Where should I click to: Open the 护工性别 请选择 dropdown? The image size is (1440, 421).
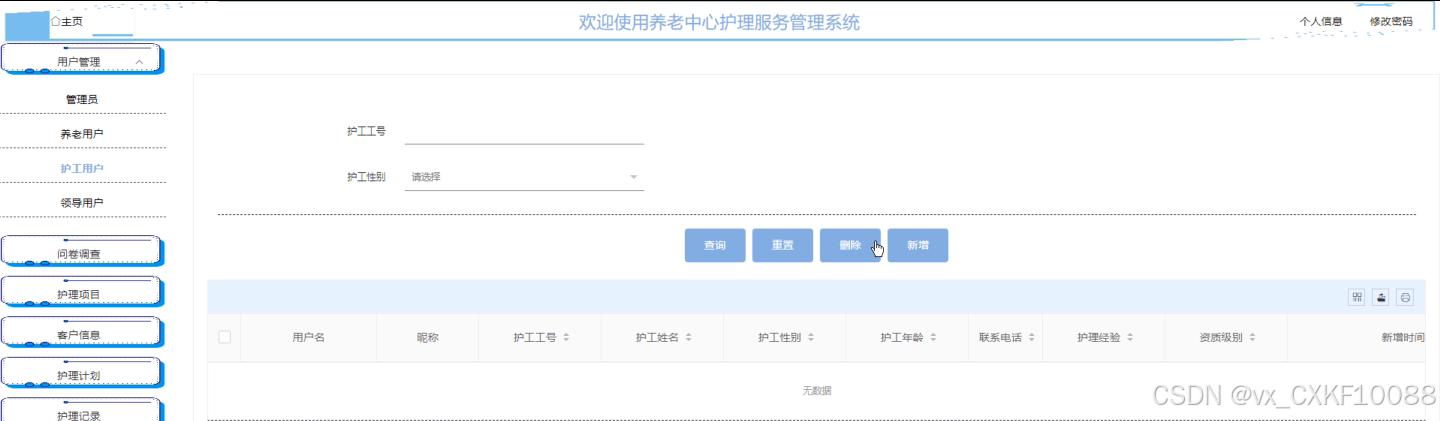click(x=524, y=177)
